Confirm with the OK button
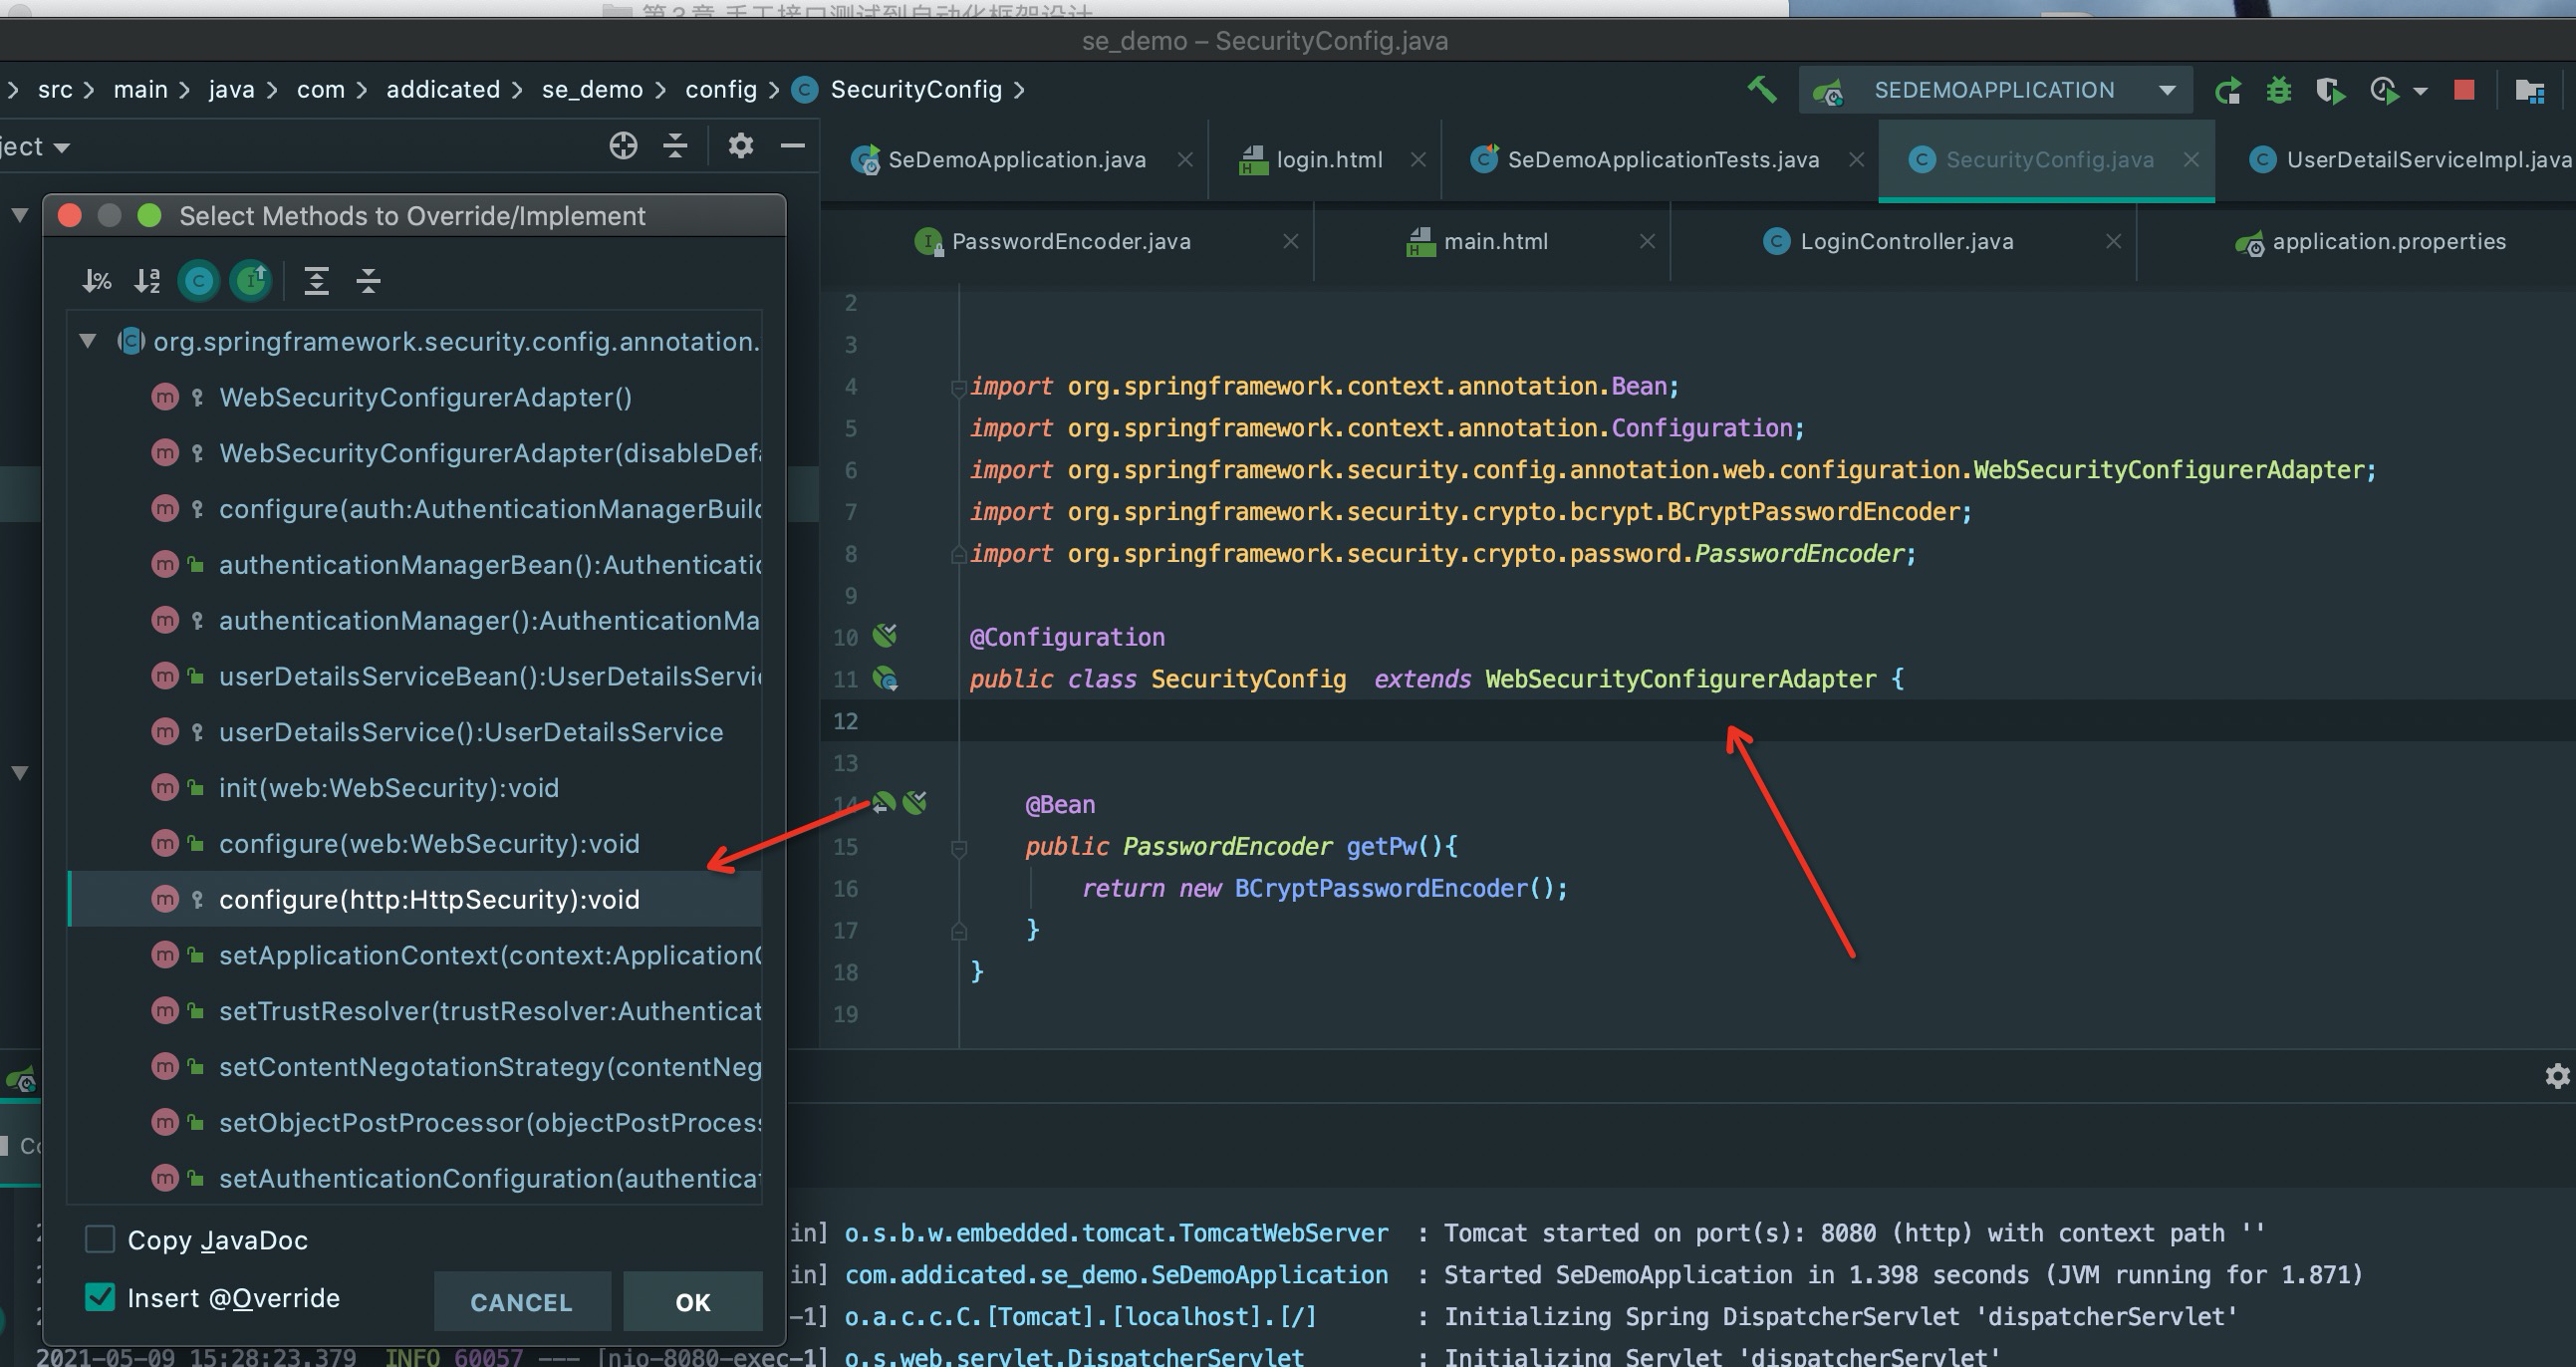This screenshot has width=2576, height=1367. tap(693, 1302)
